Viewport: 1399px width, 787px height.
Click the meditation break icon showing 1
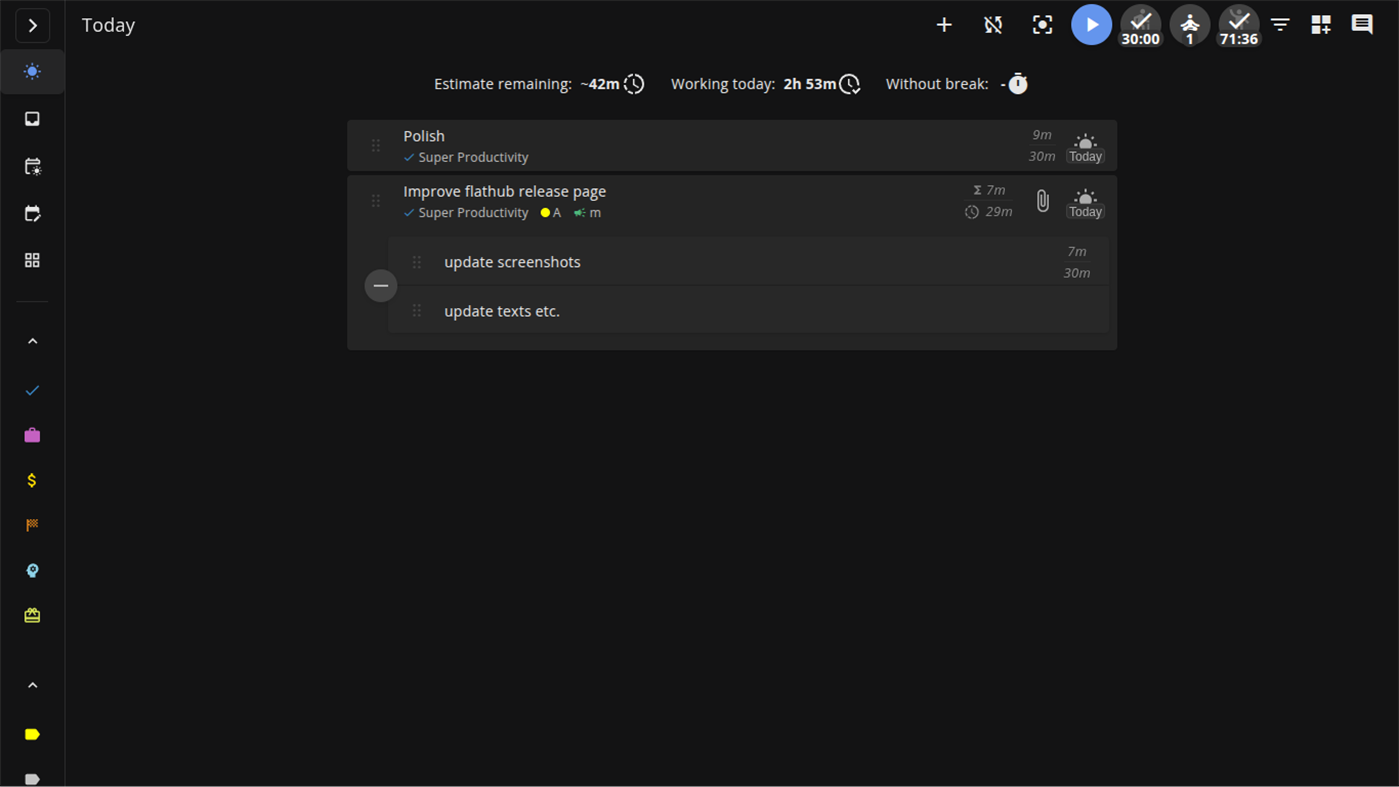(1189, 24)
